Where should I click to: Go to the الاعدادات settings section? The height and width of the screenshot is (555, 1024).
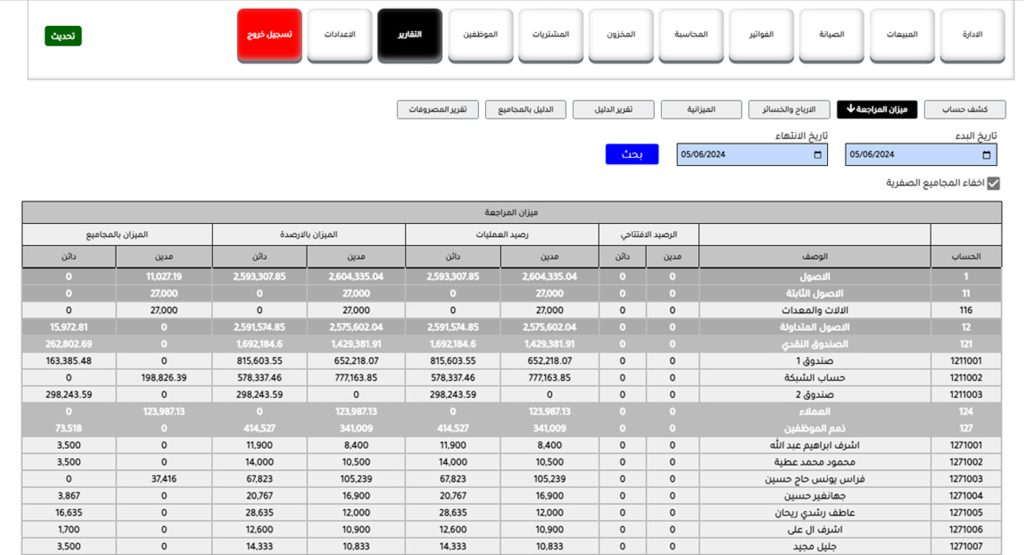(339, 35)
